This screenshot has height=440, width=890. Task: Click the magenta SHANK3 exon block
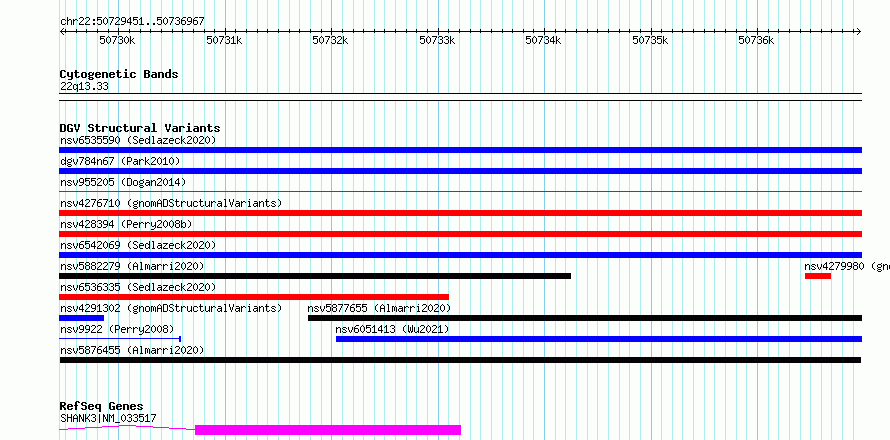[x=328, y=430]
